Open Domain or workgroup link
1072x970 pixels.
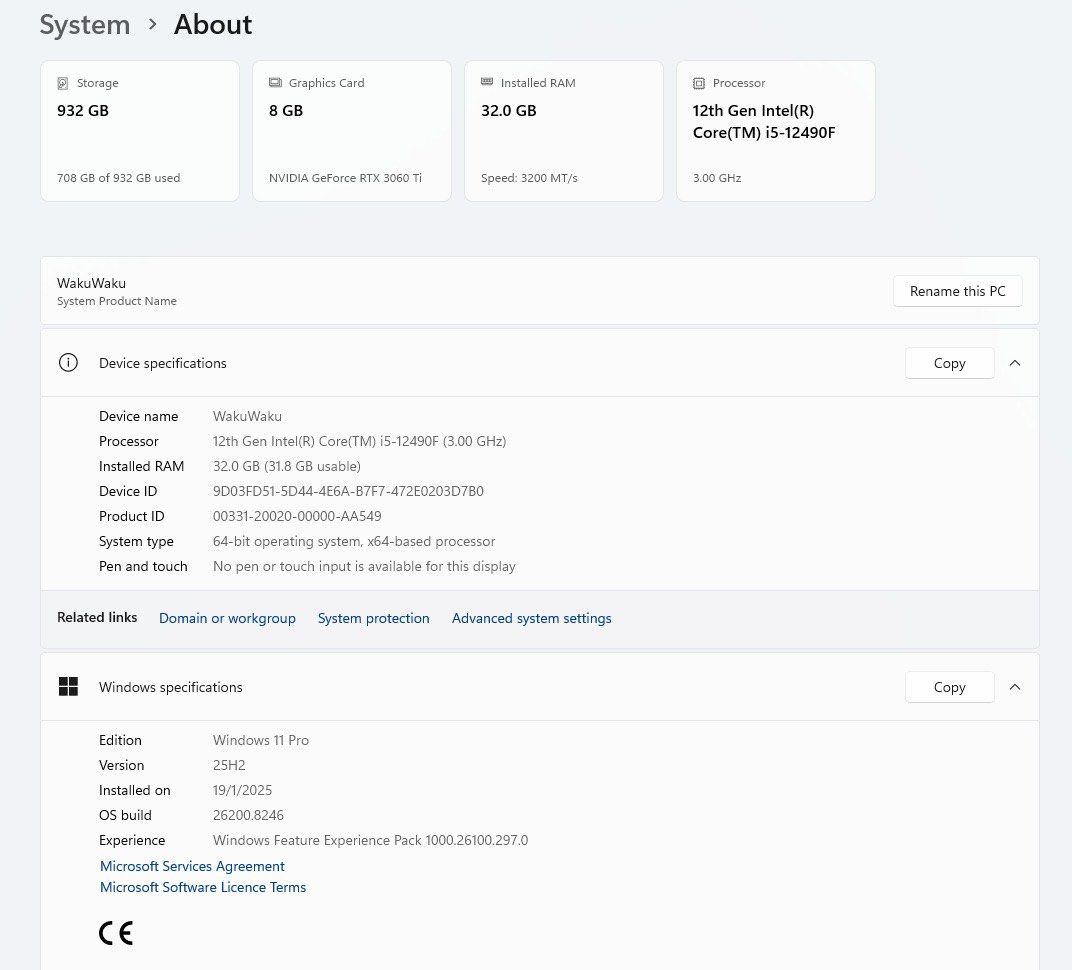[x=227, y=618]
